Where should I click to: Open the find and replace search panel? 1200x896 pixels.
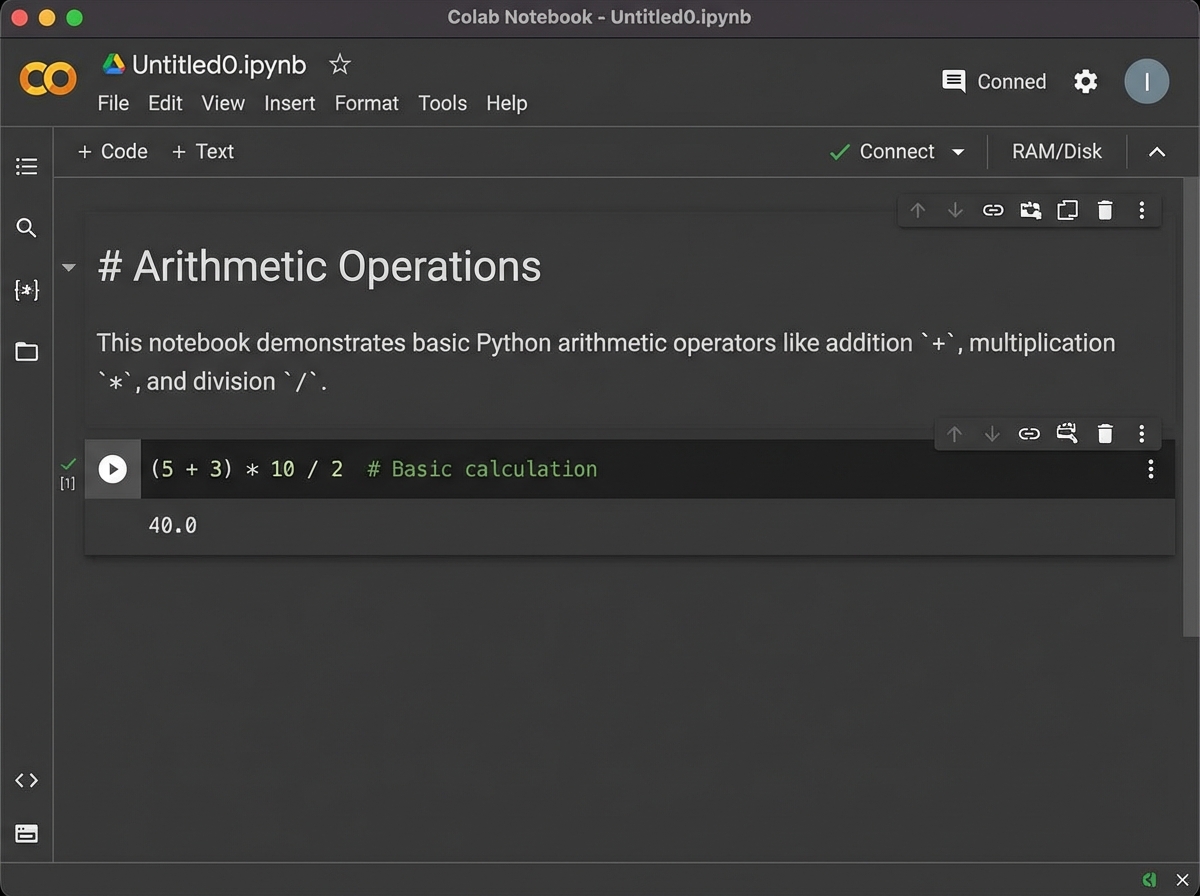tap(27, 228)
